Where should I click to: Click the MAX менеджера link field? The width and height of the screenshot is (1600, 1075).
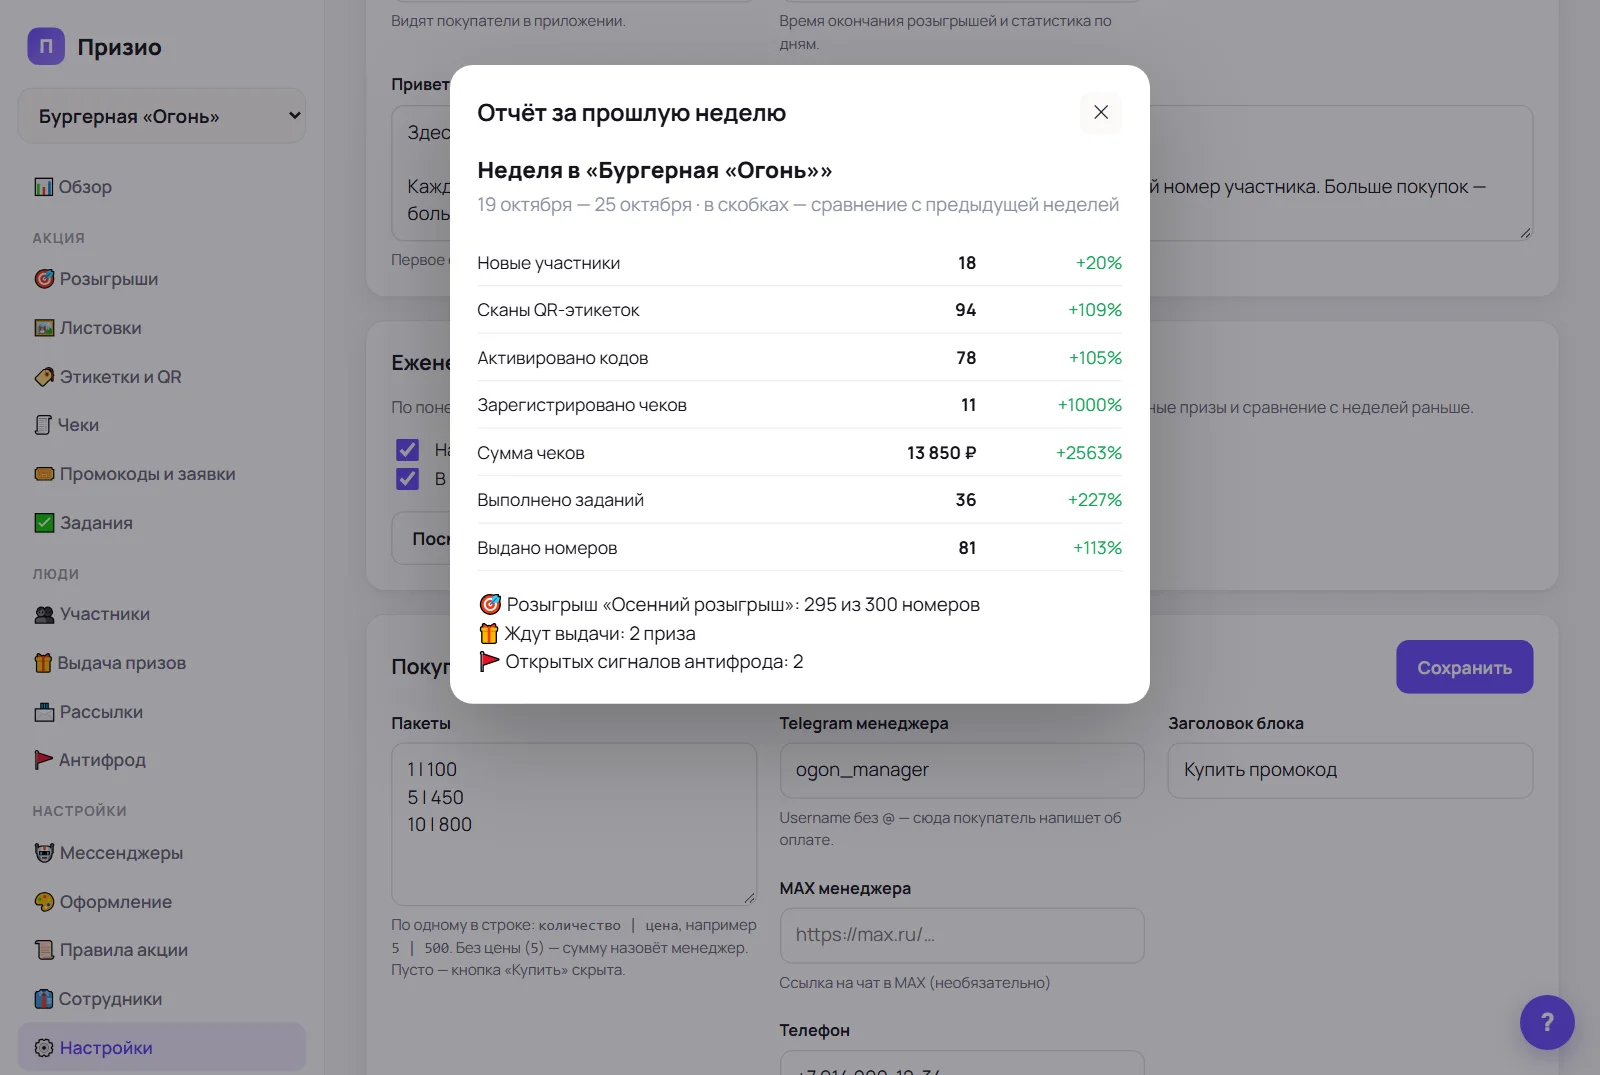(x=962, y=935)
